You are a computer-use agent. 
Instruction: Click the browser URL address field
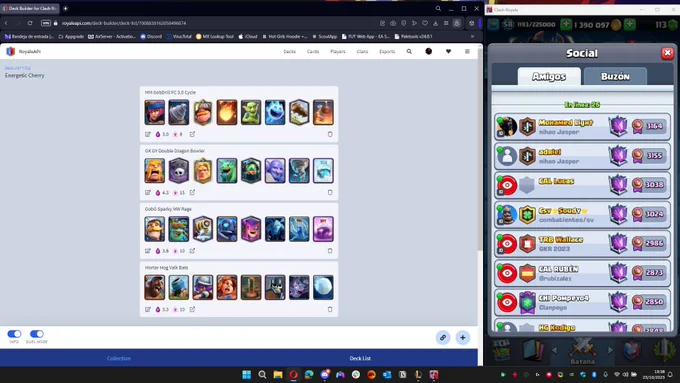[x=217, y=23]
